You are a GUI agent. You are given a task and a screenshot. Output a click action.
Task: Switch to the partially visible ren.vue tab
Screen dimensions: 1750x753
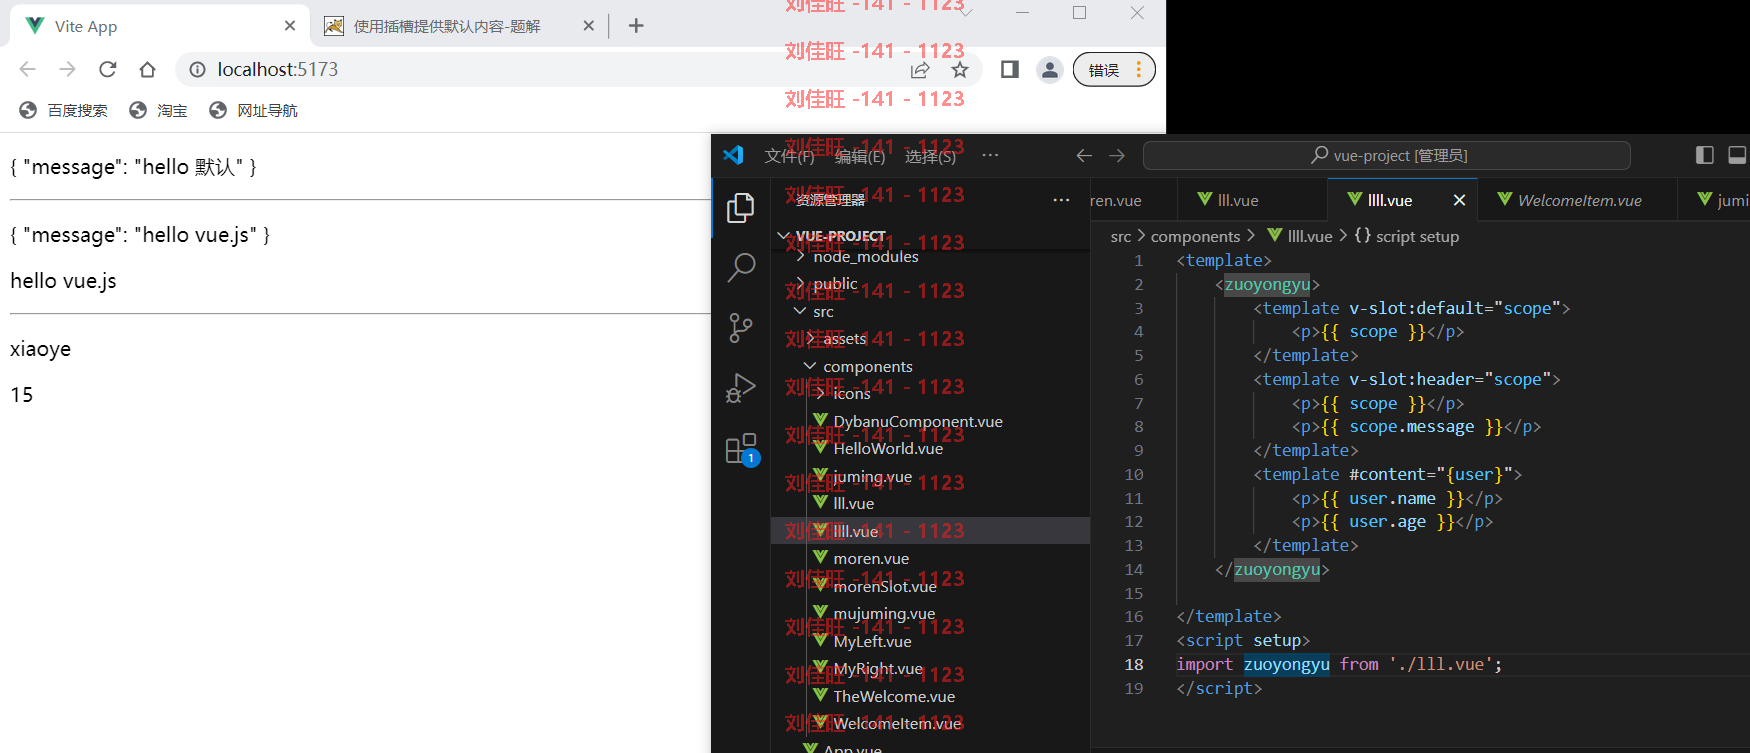(1133, 200)
